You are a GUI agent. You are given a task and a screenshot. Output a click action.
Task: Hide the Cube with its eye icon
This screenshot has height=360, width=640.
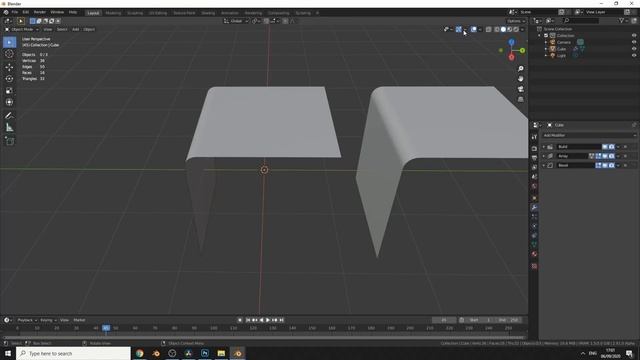pos(634,49)
